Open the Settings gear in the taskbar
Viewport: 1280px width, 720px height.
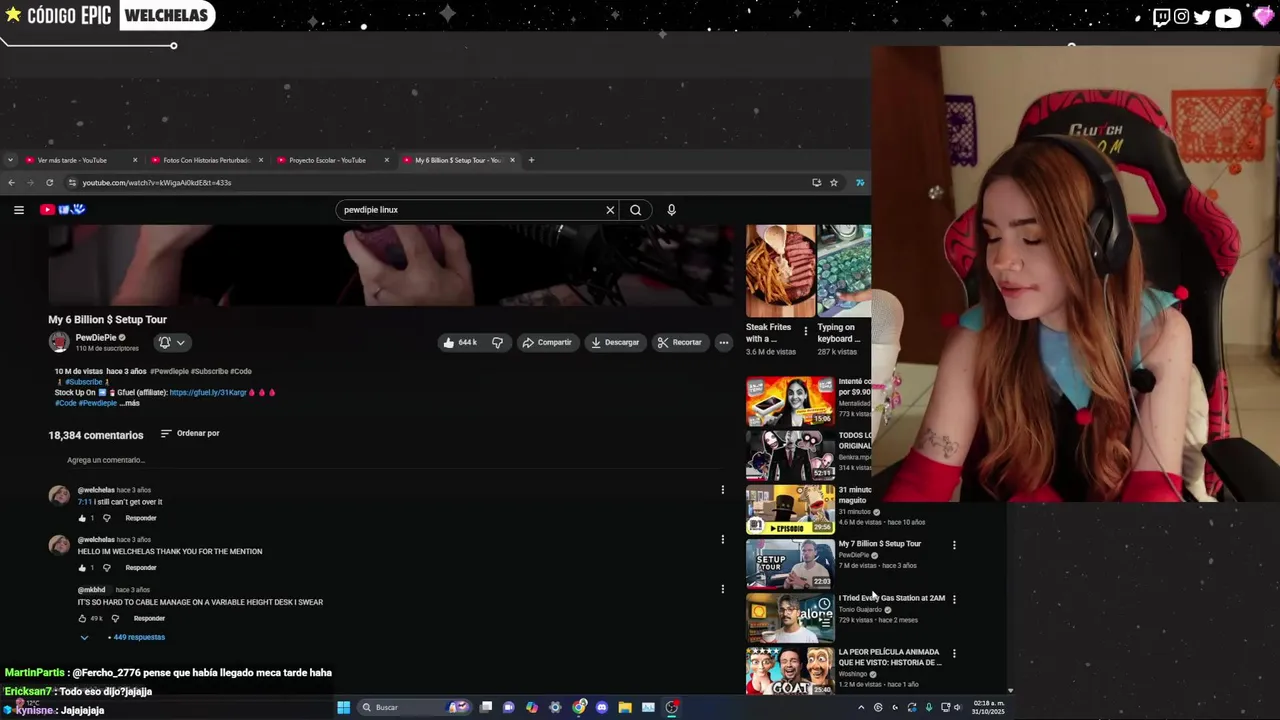[x=555, y=707]
